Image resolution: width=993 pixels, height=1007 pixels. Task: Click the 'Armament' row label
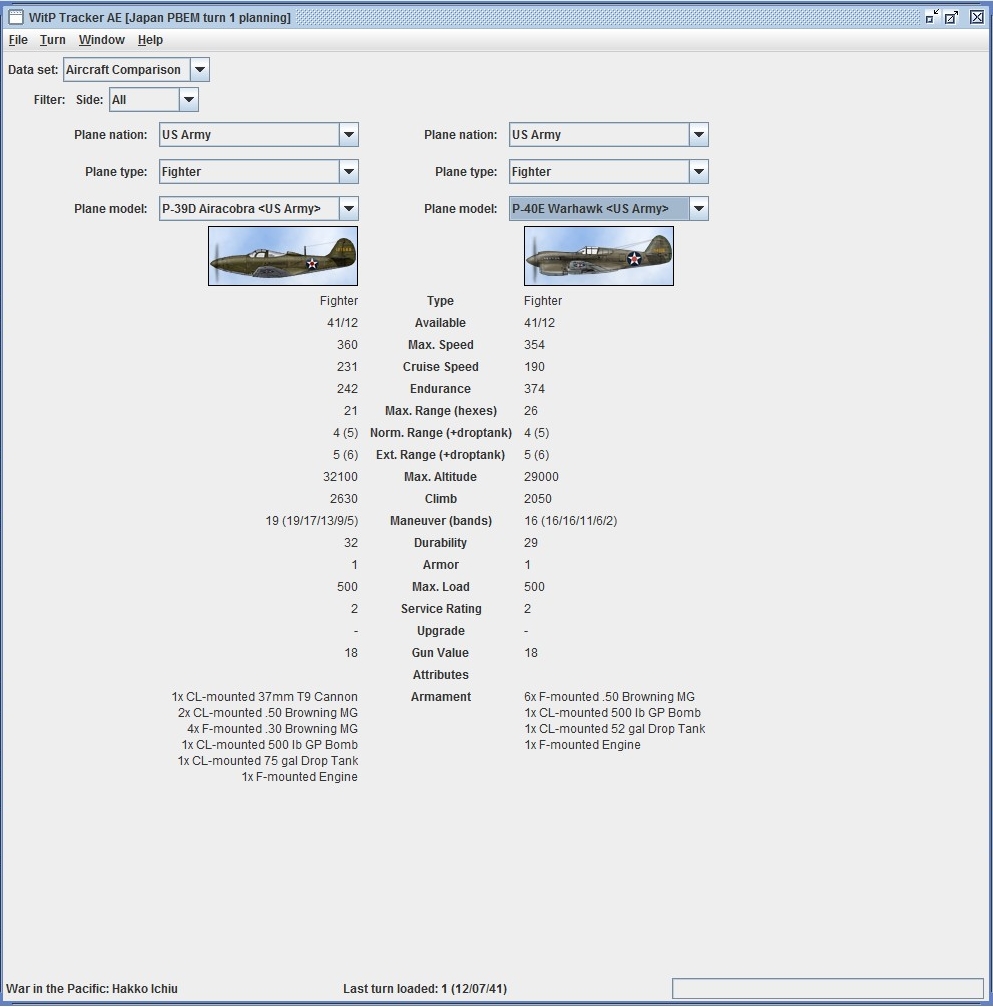coord(441,697)
